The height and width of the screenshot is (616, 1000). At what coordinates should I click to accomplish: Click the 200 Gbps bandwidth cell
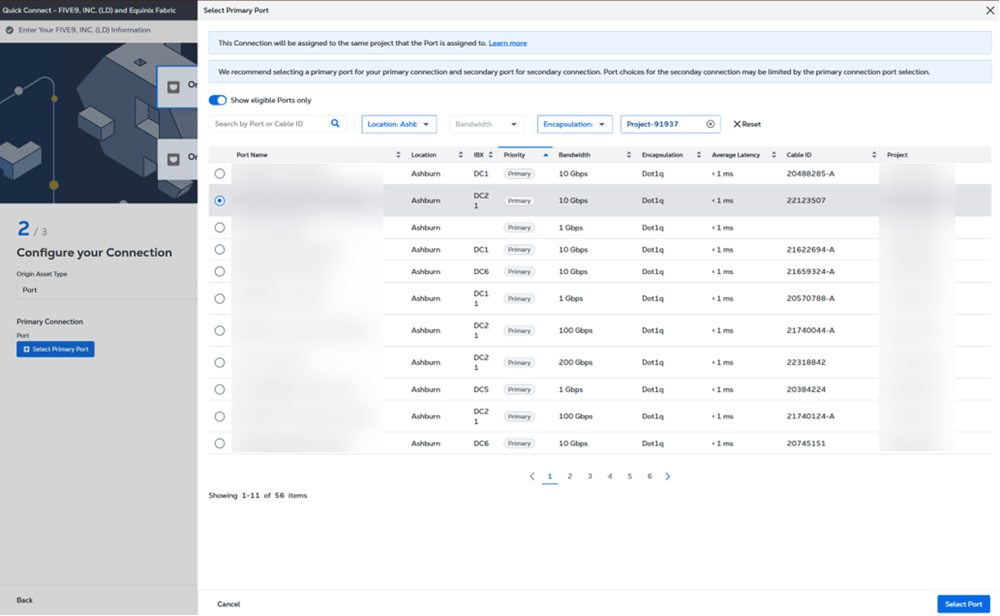coord(575,362)
